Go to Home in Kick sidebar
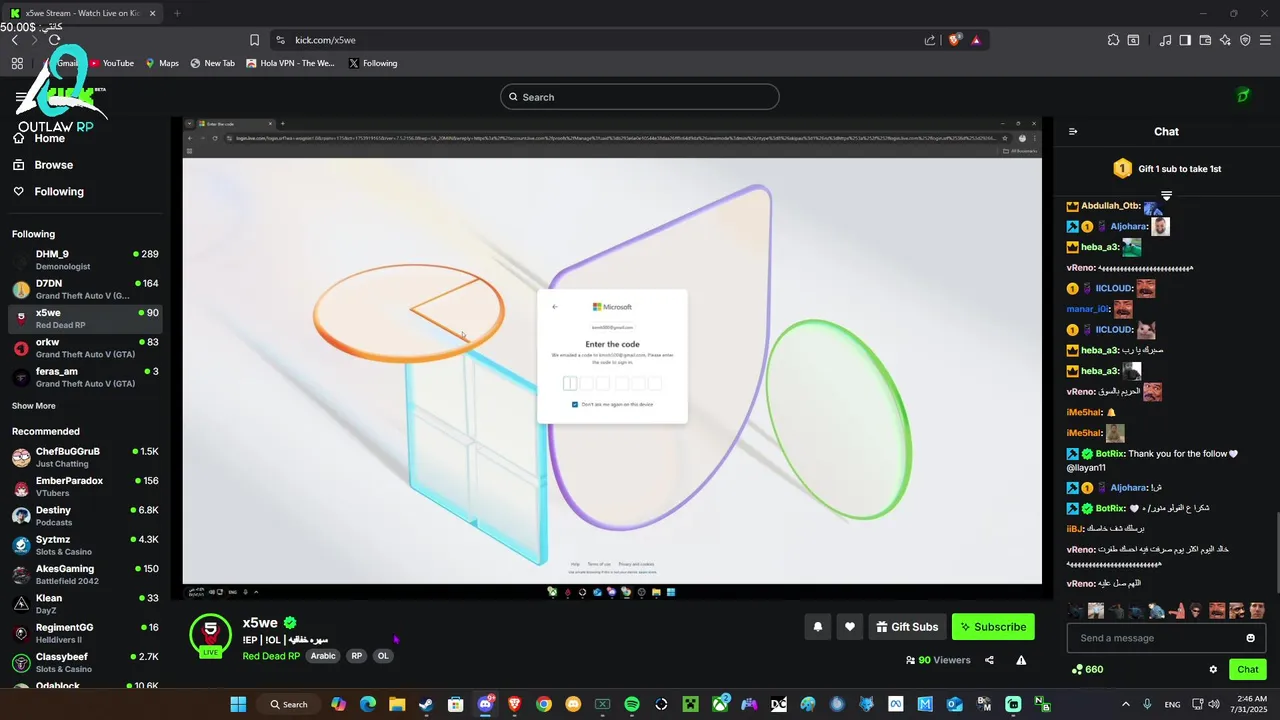 coord(40,138)
